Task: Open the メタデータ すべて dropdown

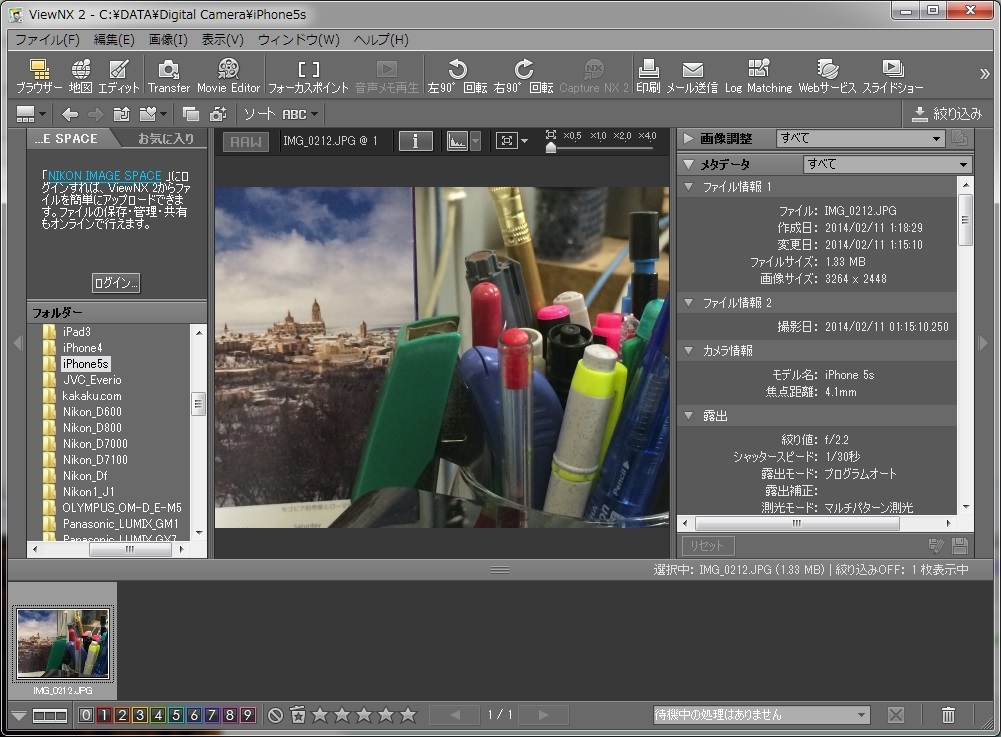Action: click(x=887, y=164)
